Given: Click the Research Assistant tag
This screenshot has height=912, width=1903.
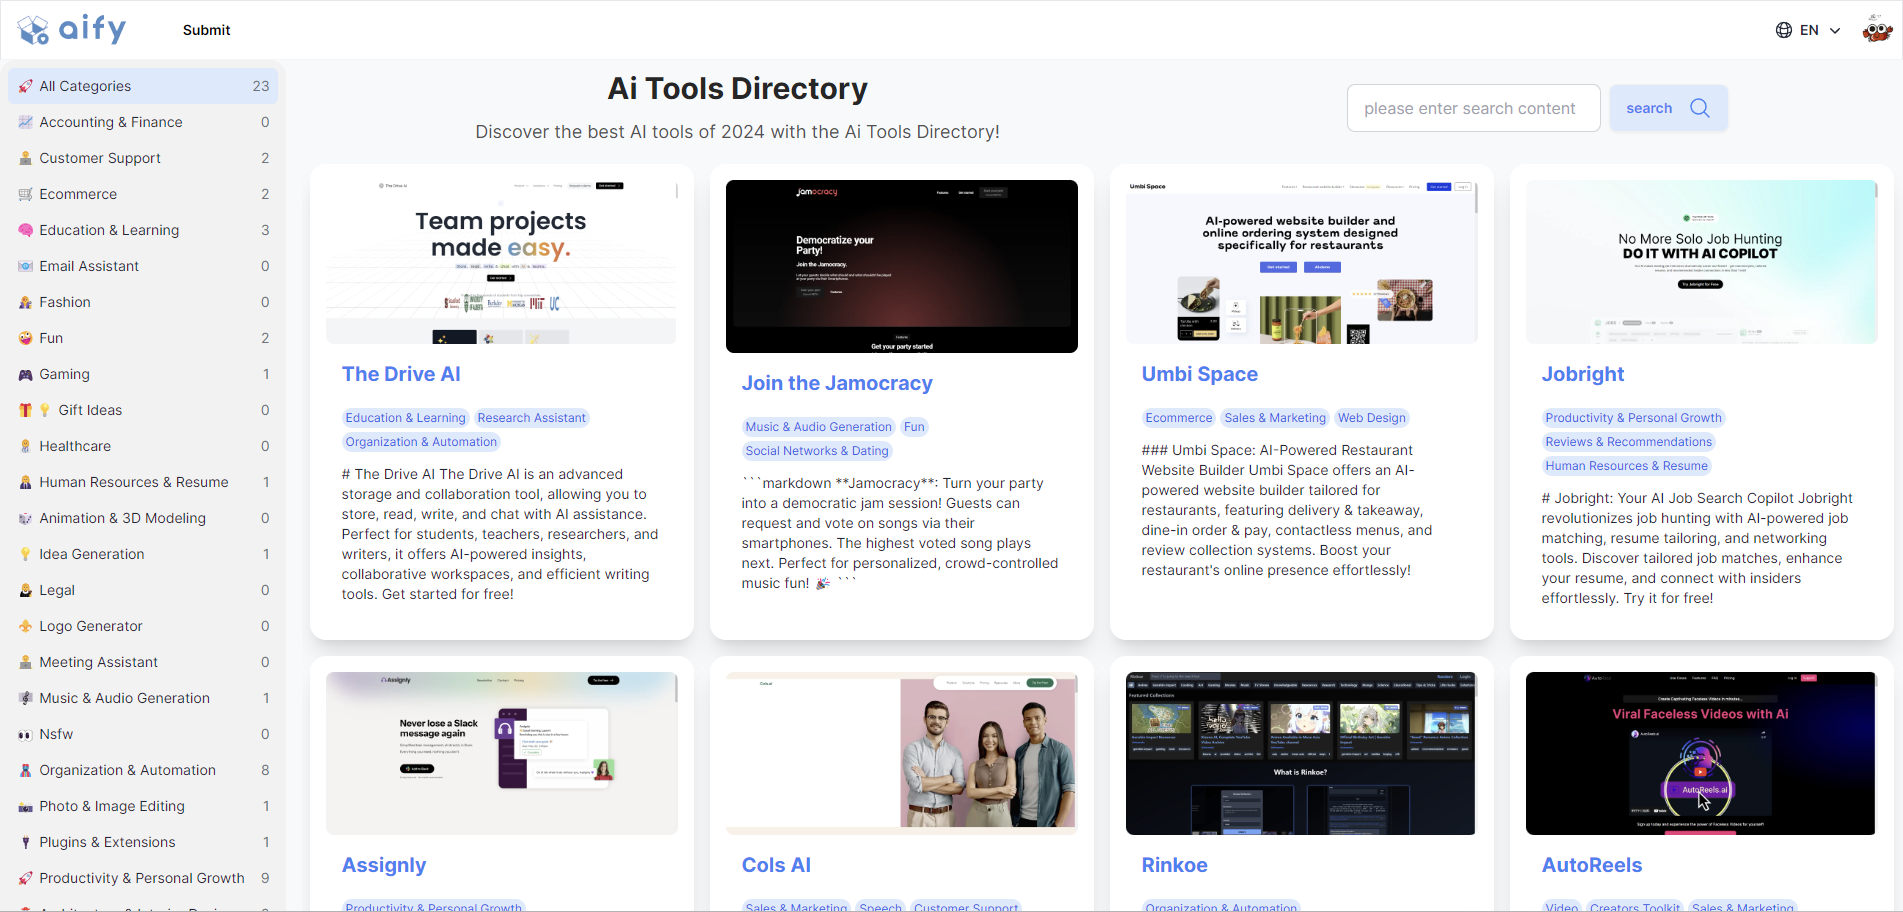Looking at the screenshot, I should [x=531, y=418].
